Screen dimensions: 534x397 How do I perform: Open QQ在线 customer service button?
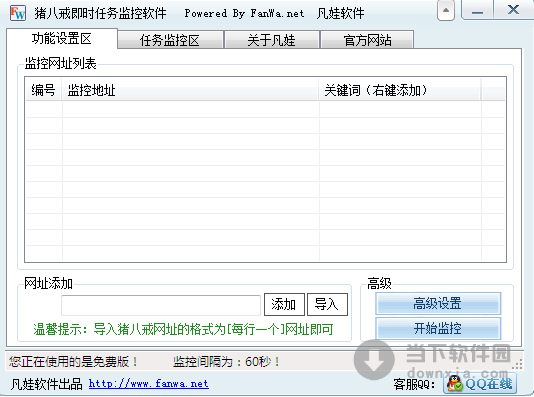[480, 384]
